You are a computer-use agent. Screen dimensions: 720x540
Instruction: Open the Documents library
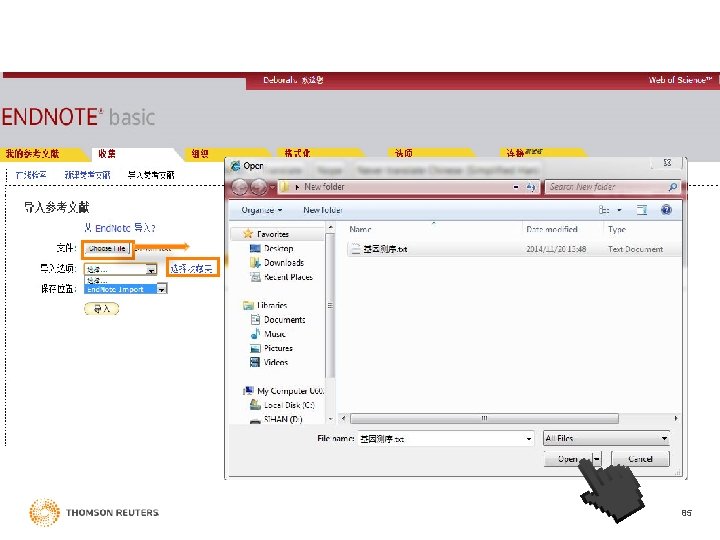click(x=284, y=320)
